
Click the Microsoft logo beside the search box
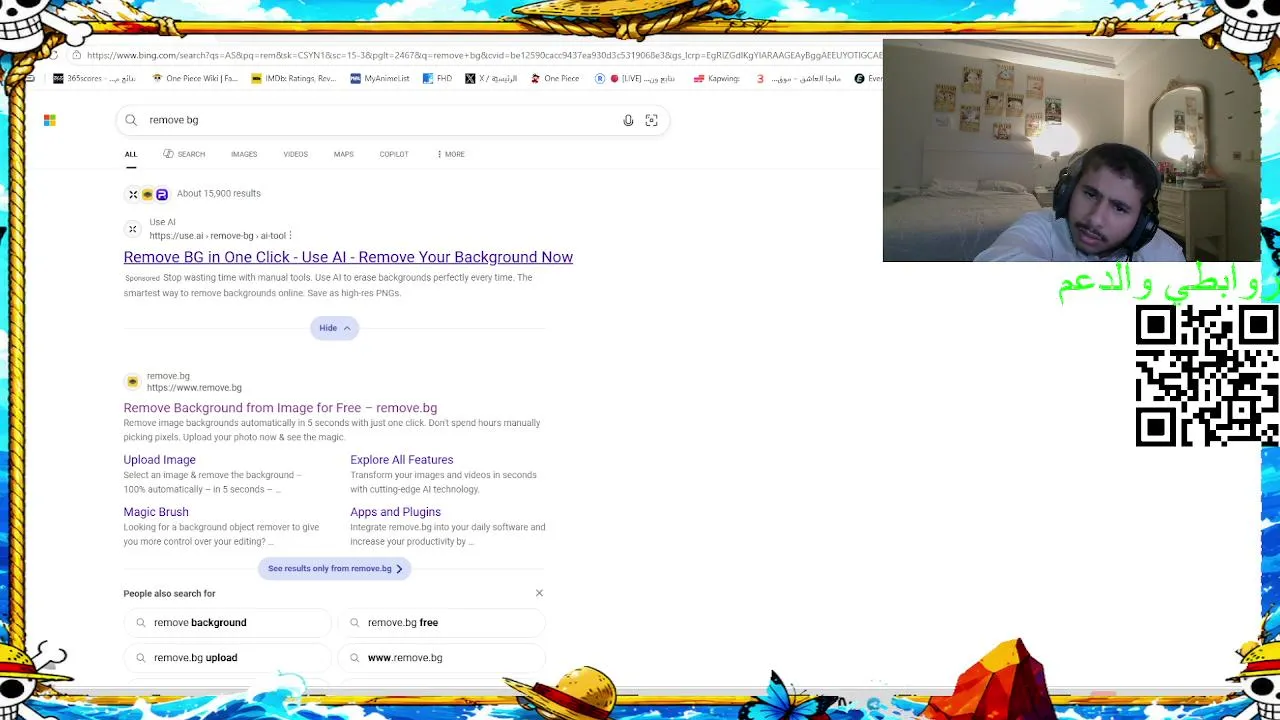coord(50,120)
